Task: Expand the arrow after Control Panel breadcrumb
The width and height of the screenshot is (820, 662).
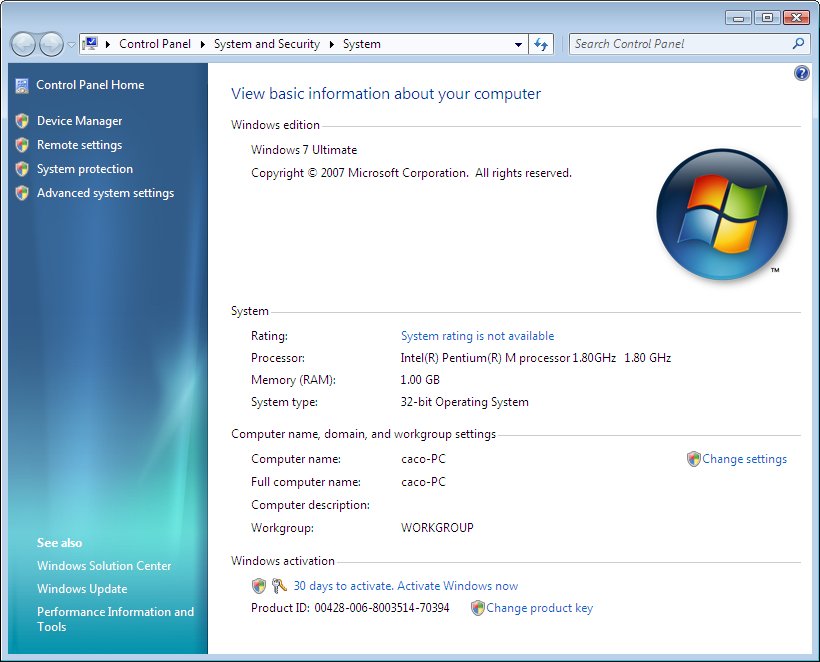Action: 202,44
